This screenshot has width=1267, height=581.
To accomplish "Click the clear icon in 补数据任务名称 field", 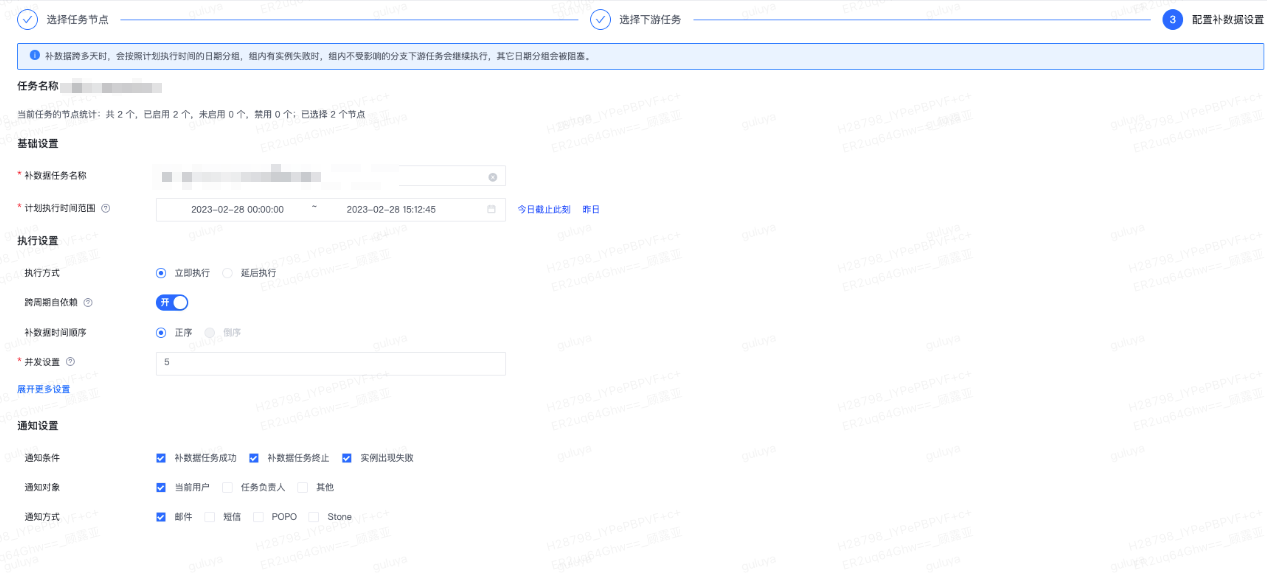I will [492, 177].
